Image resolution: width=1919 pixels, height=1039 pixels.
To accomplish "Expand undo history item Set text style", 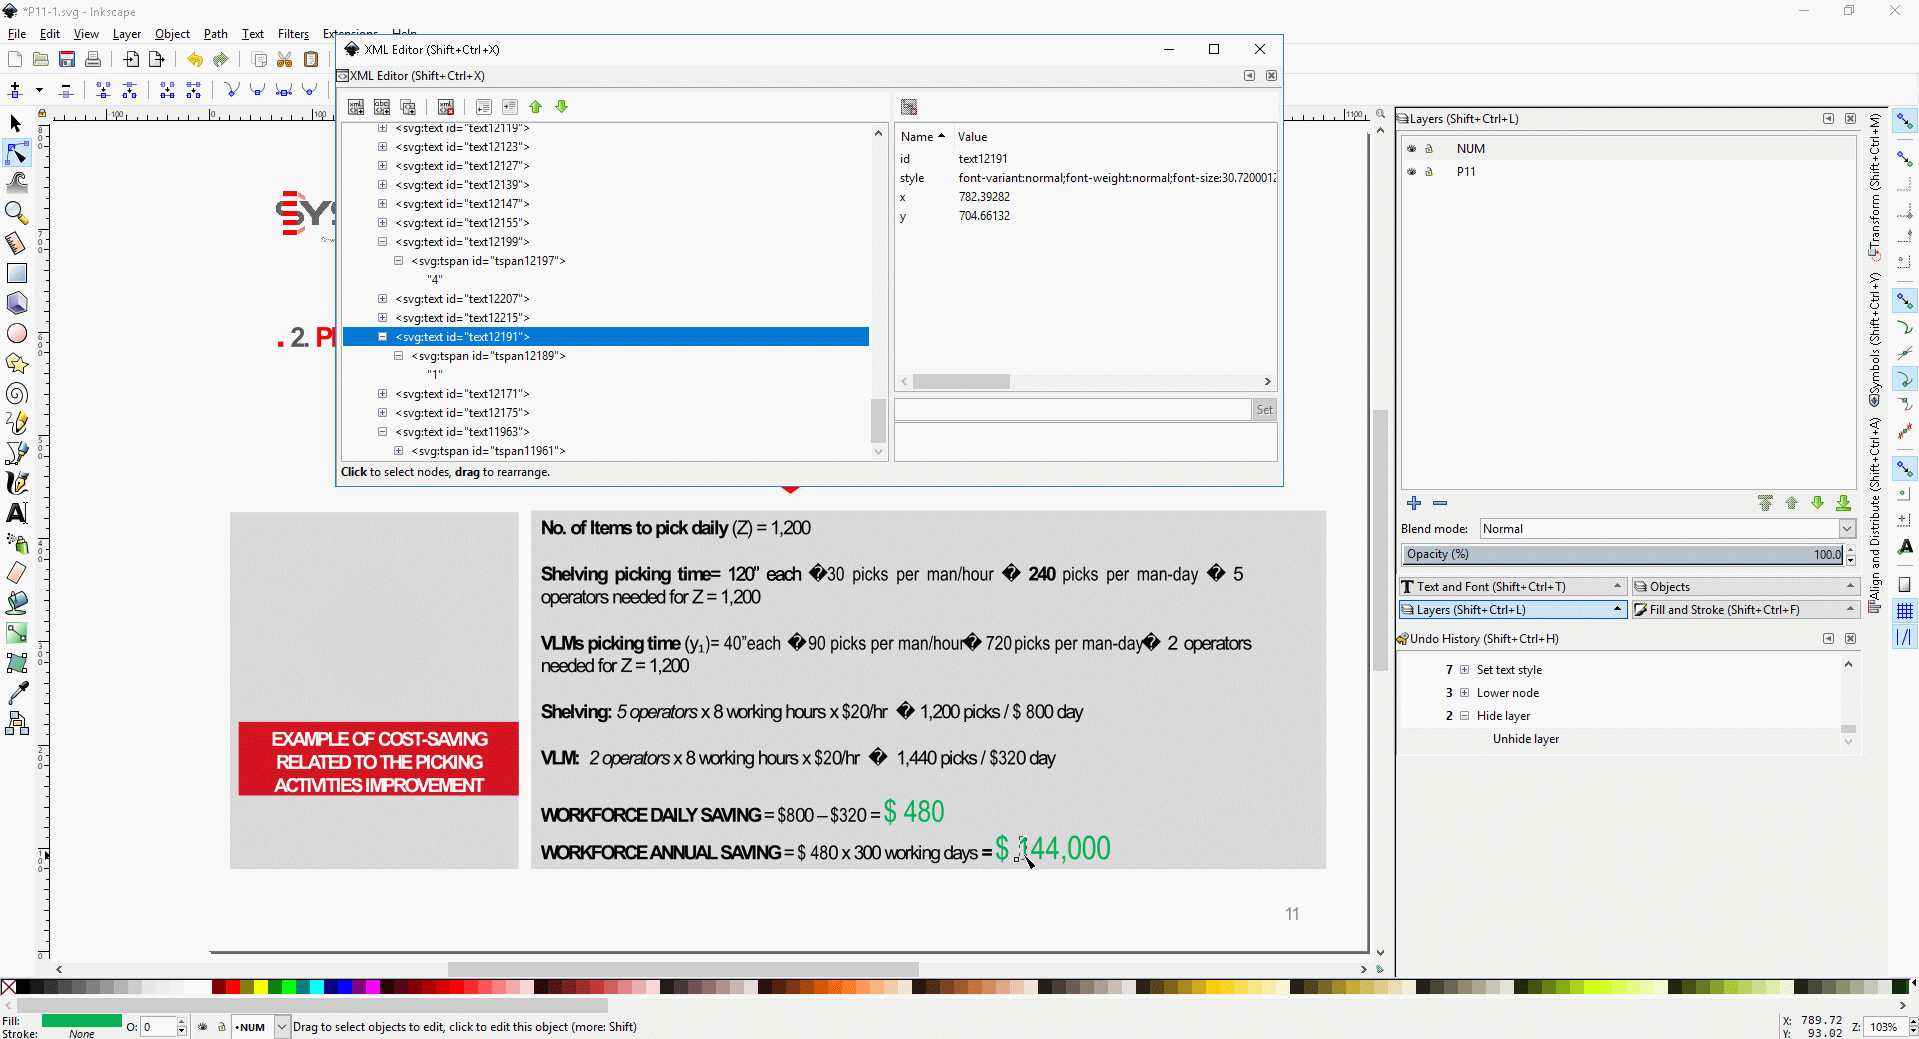I will pyautogui.click(x=1465, y=670).
